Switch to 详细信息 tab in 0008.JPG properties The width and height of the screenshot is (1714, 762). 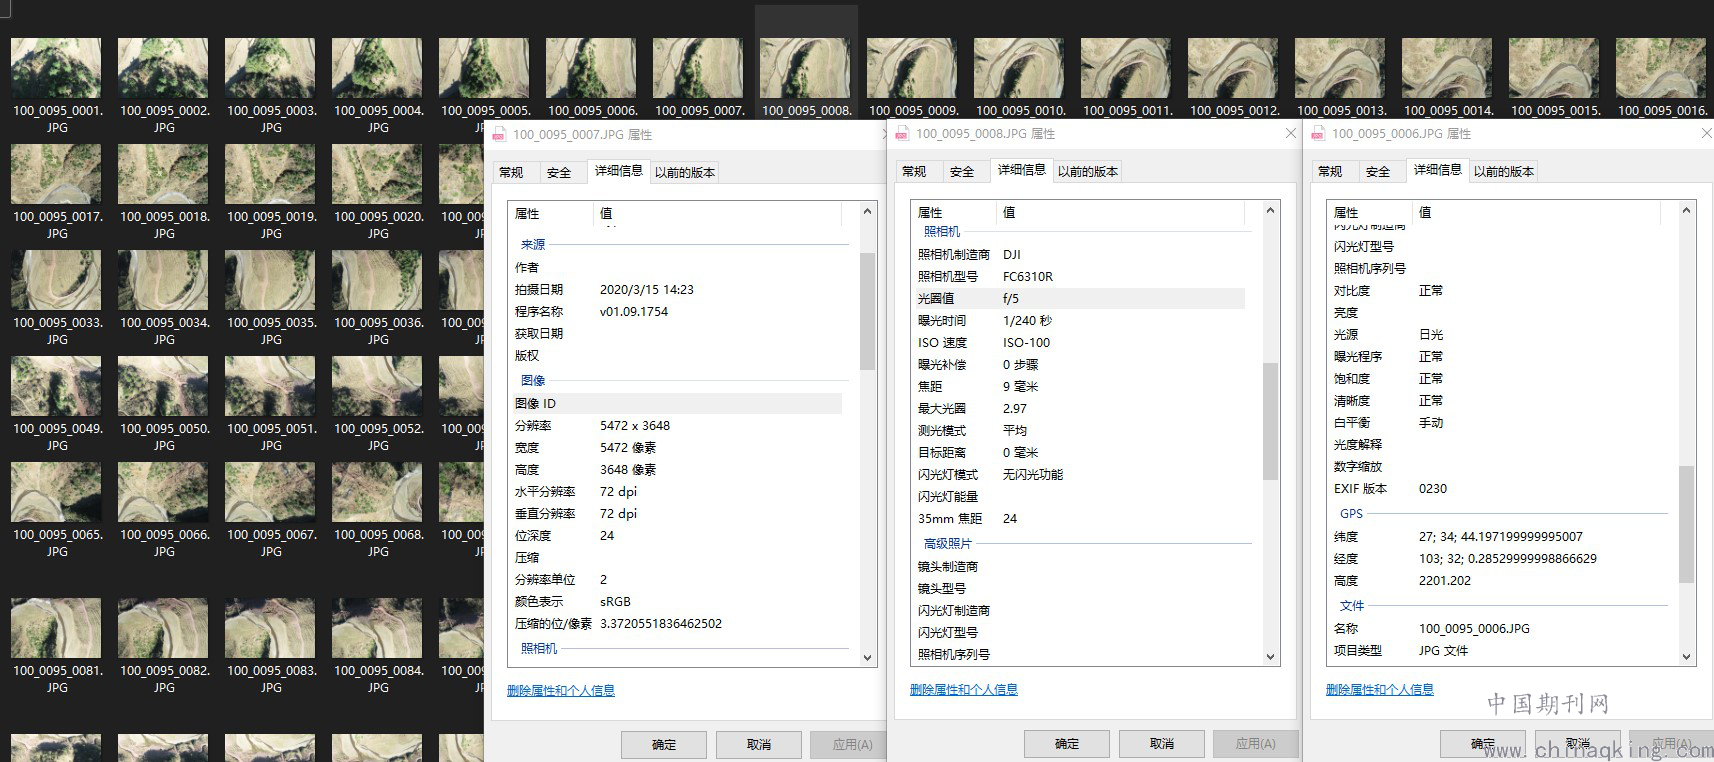tap(1022, 170)
